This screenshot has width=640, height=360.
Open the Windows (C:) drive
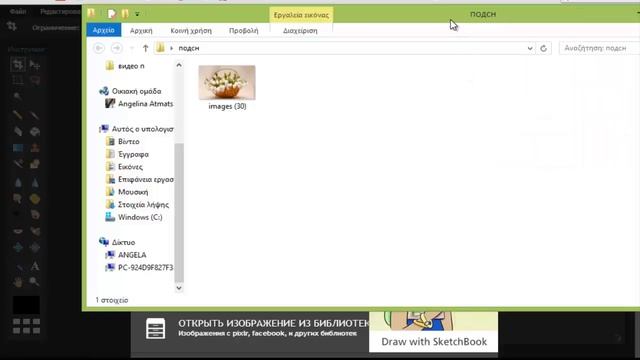point(140,217)
